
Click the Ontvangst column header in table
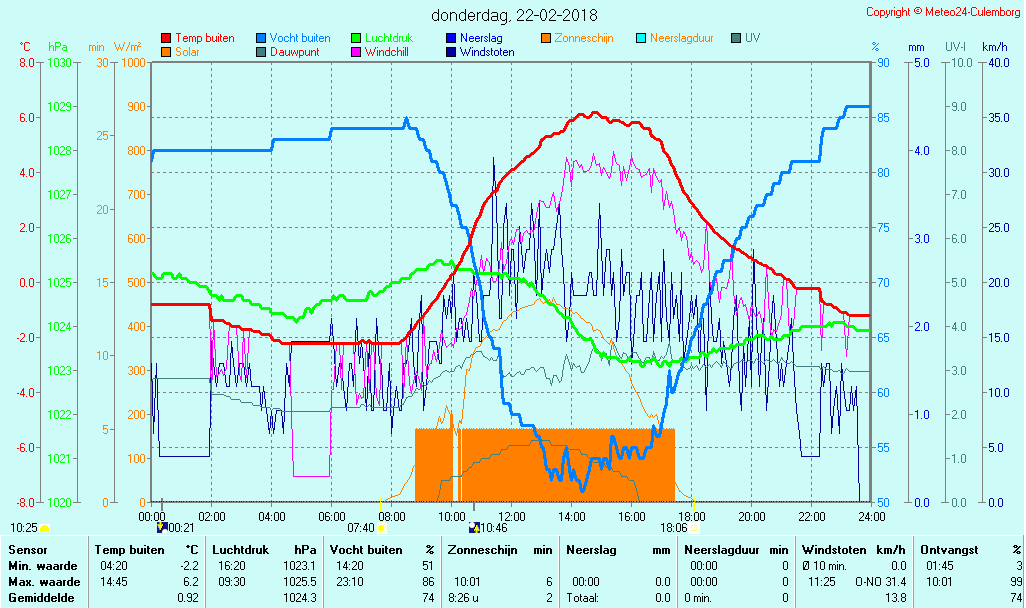pos(945,549)
